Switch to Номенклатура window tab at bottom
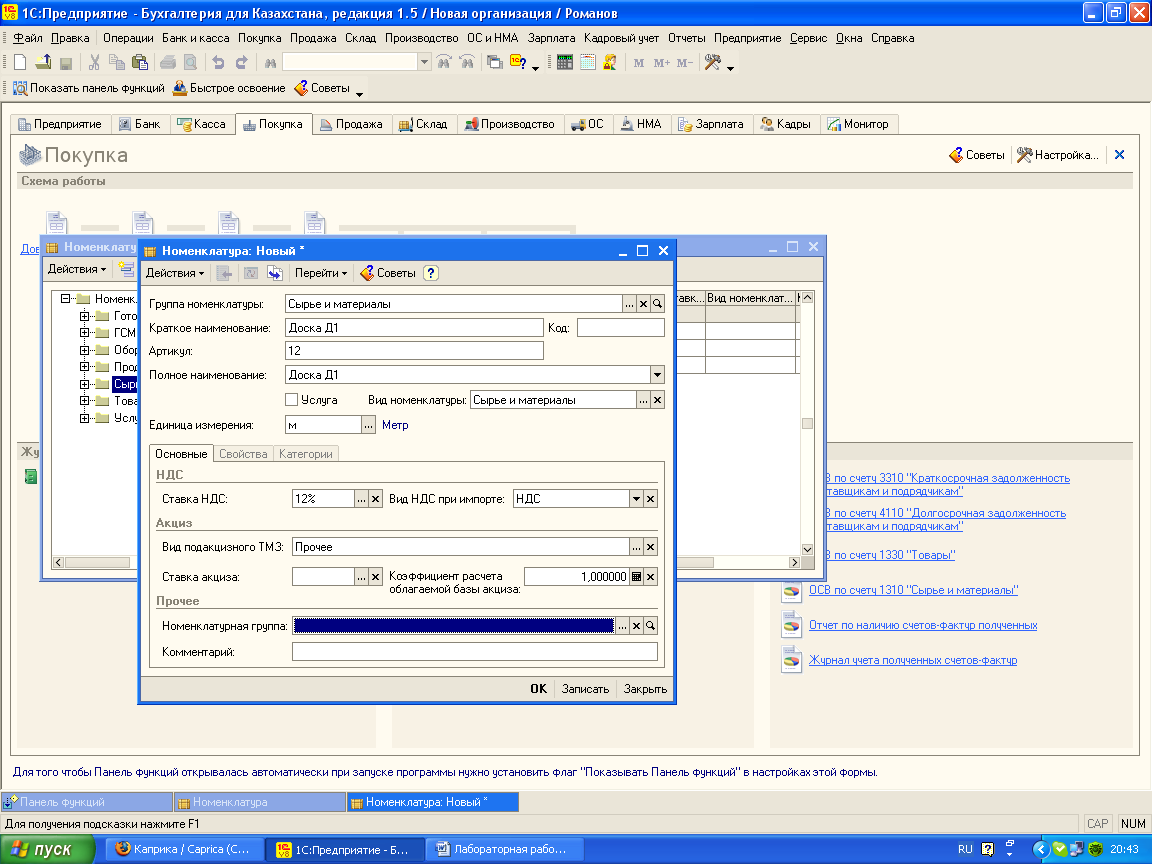Image resolution: width=1152 pixels, height=864 pixels. click(x=260, y=802)
